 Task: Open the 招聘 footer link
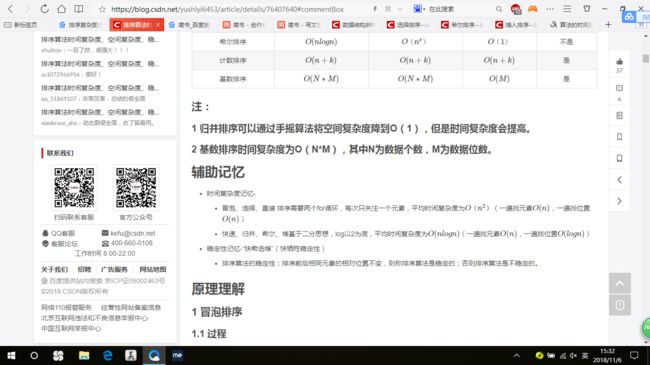pyautogui.click(x=84, y=269)
